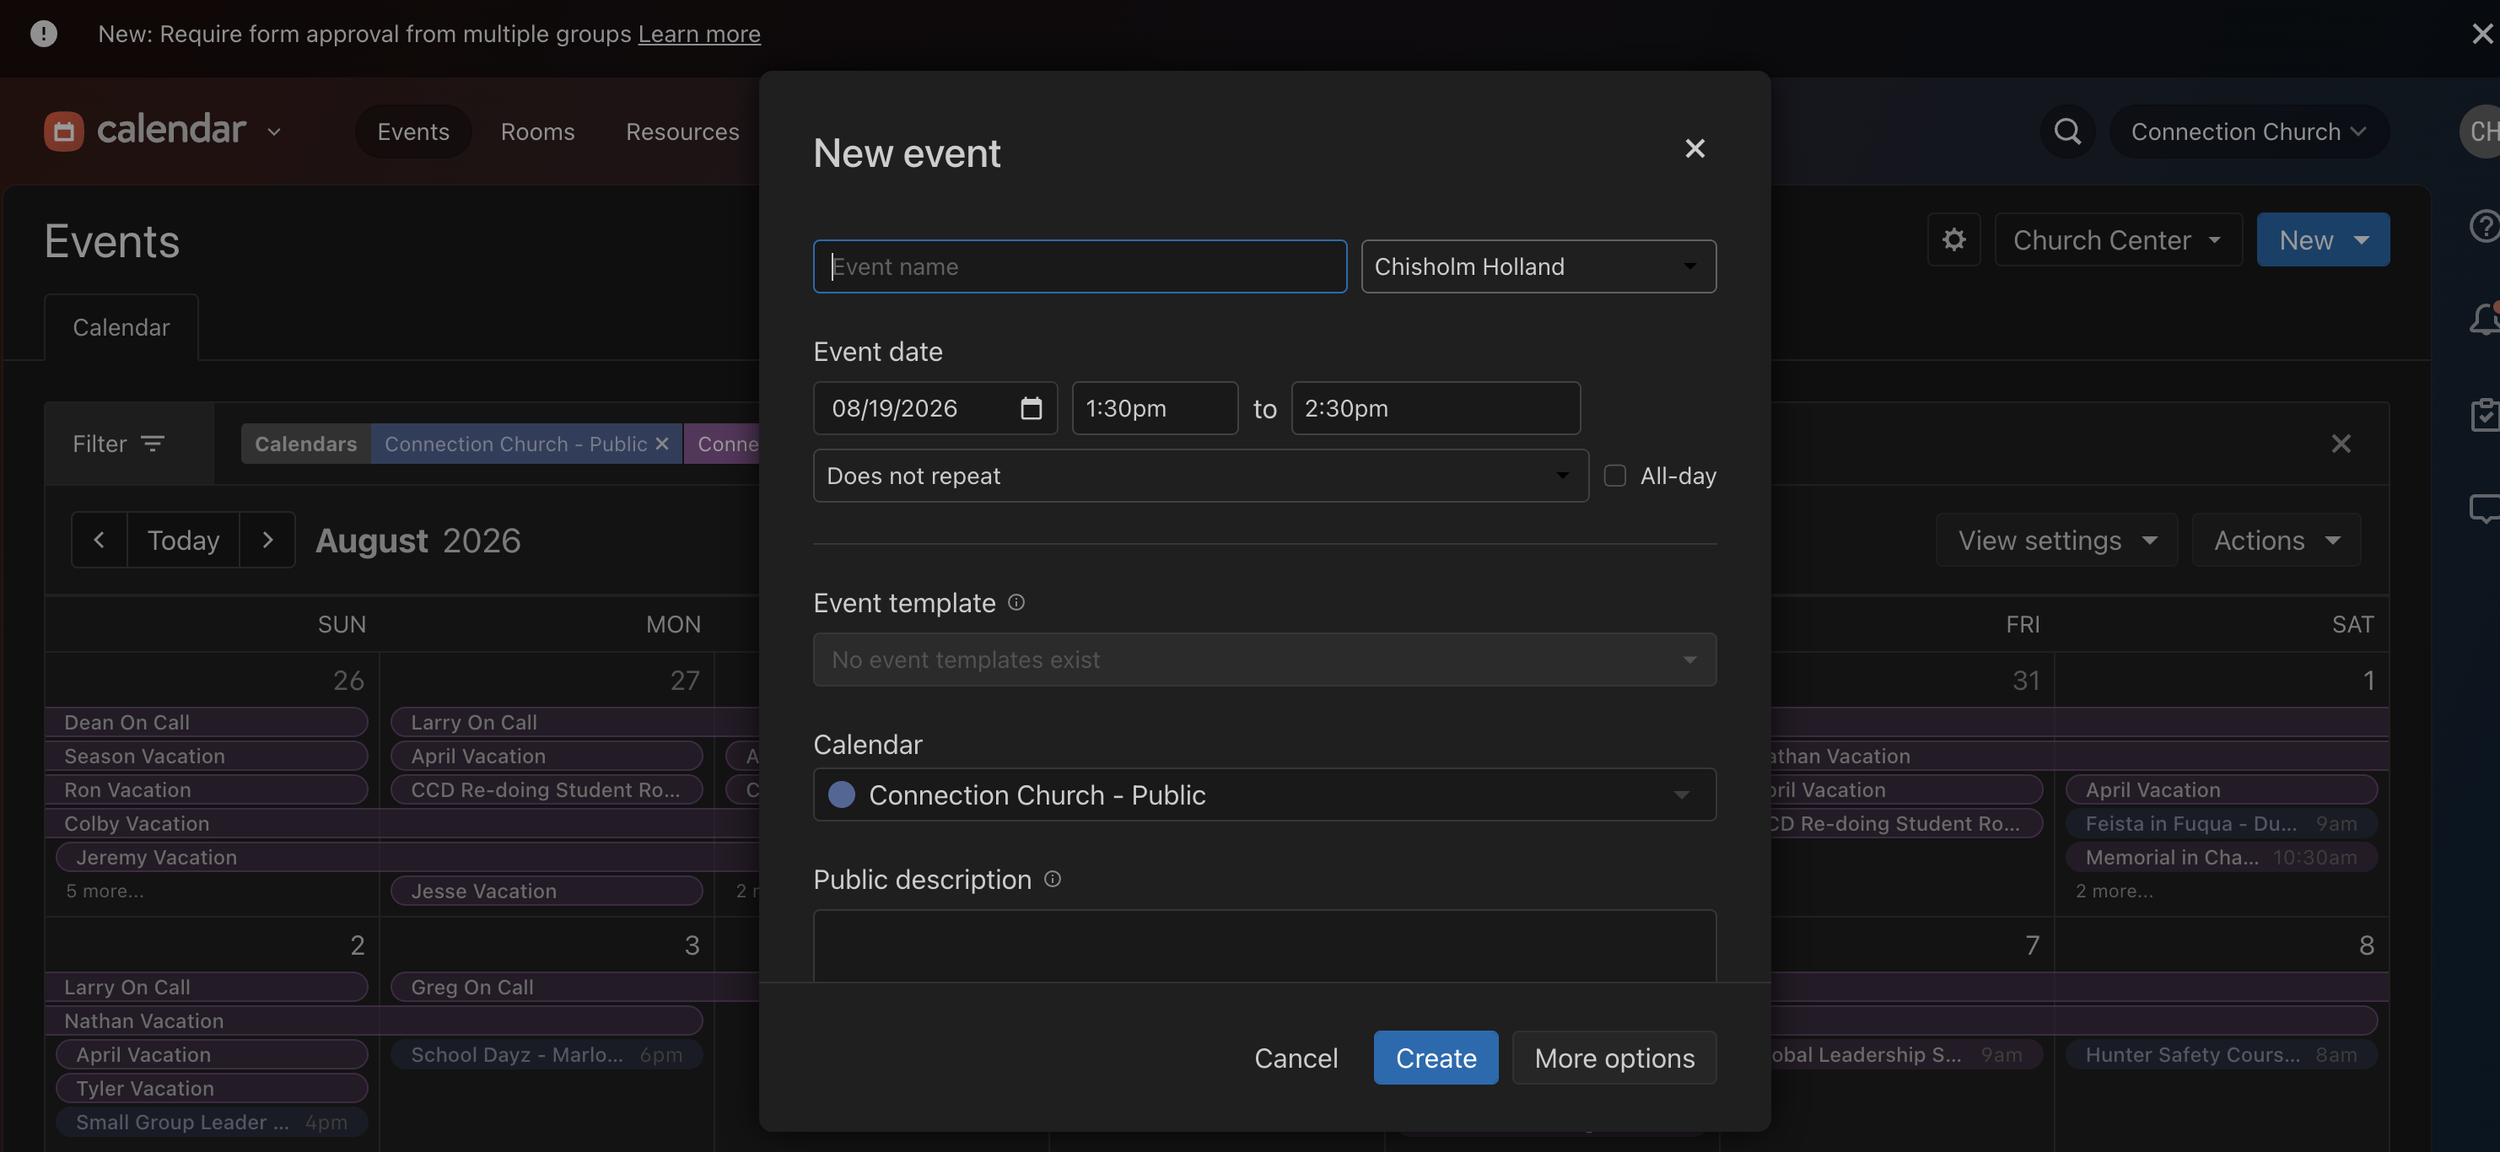This screenshot has height=1152, width=2500.
Task: Open the Actions dropdown
Action: click(x=2276, y=540)
